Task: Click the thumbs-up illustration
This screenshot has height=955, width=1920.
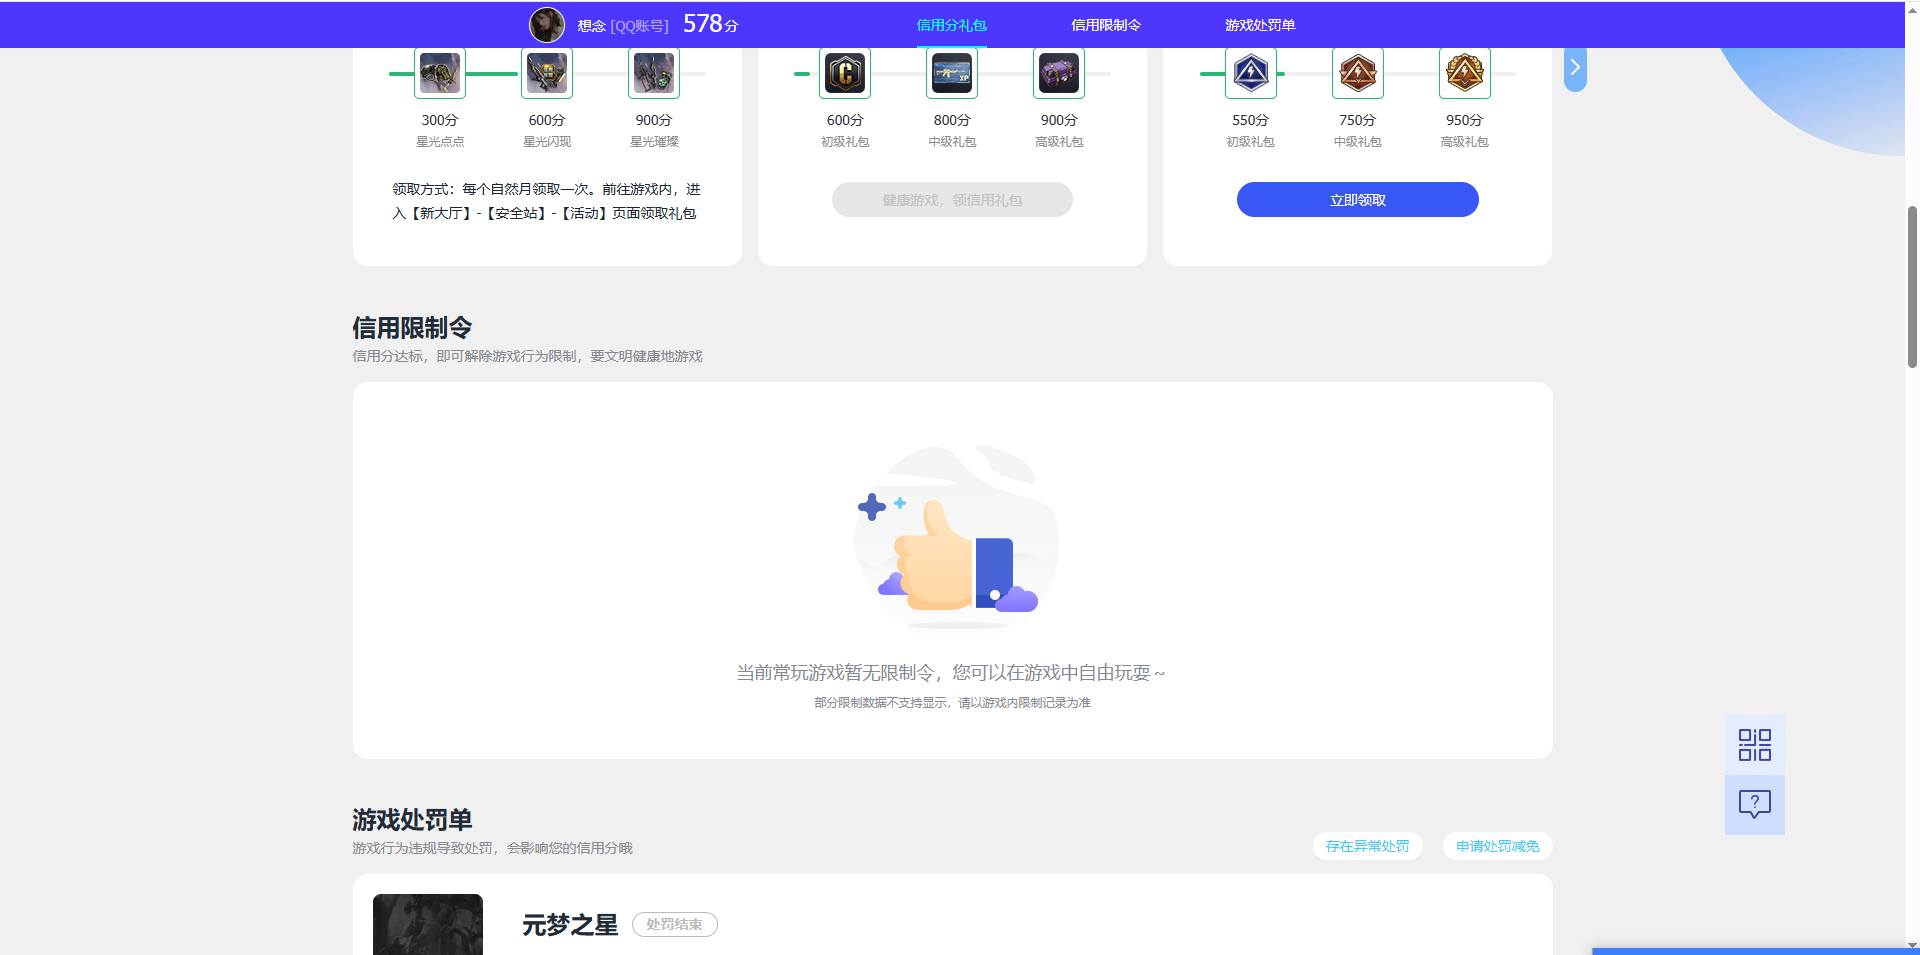Action: [956, 537]
